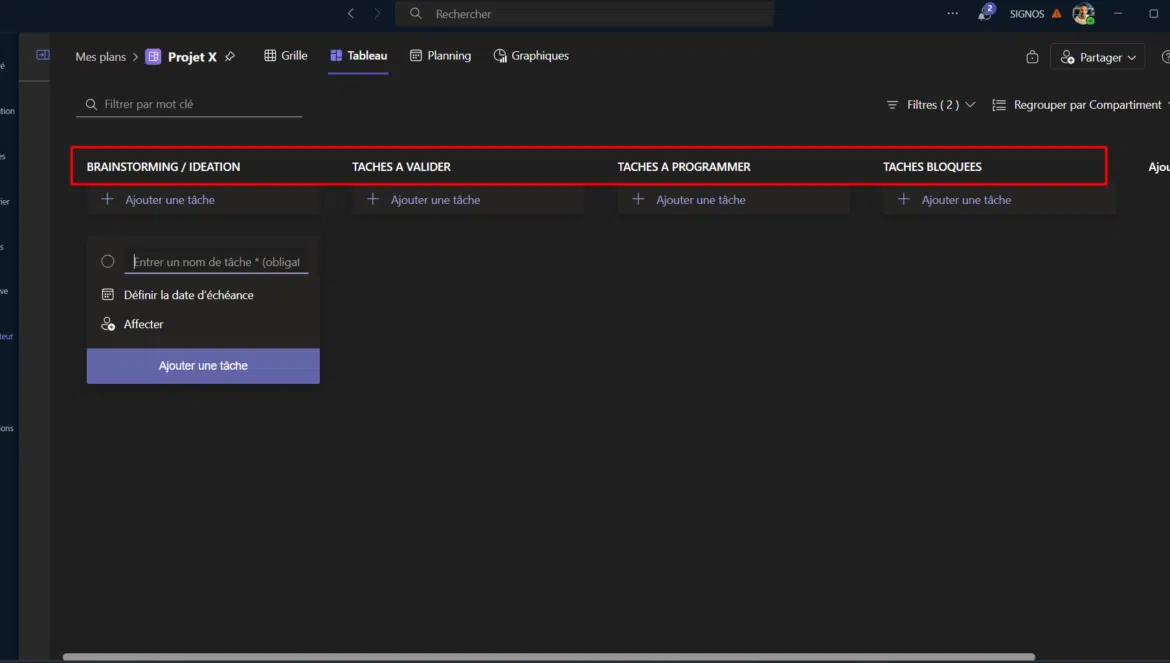Viewport: 1170px width, 663px height.
Task: Click the forward navigation arrow
Action: (x=377, y=14)
